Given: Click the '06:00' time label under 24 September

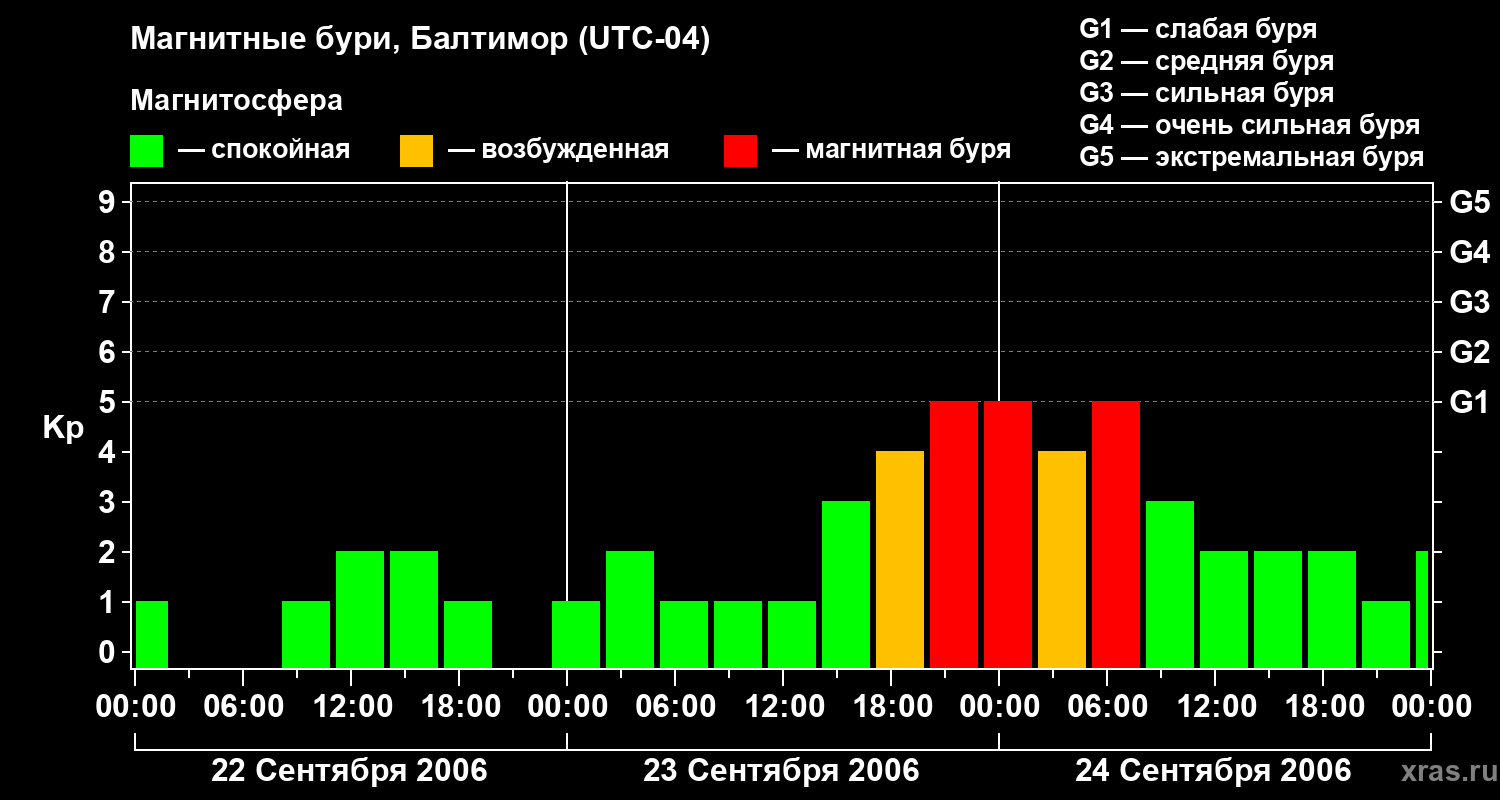Looking at the screenshot, I should pos(1107,707).
